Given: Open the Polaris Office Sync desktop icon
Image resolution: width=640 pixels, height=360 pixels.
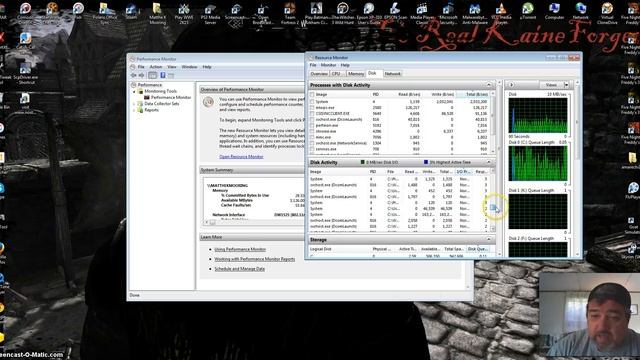Looking at the screenshot, I should (104, 13).
